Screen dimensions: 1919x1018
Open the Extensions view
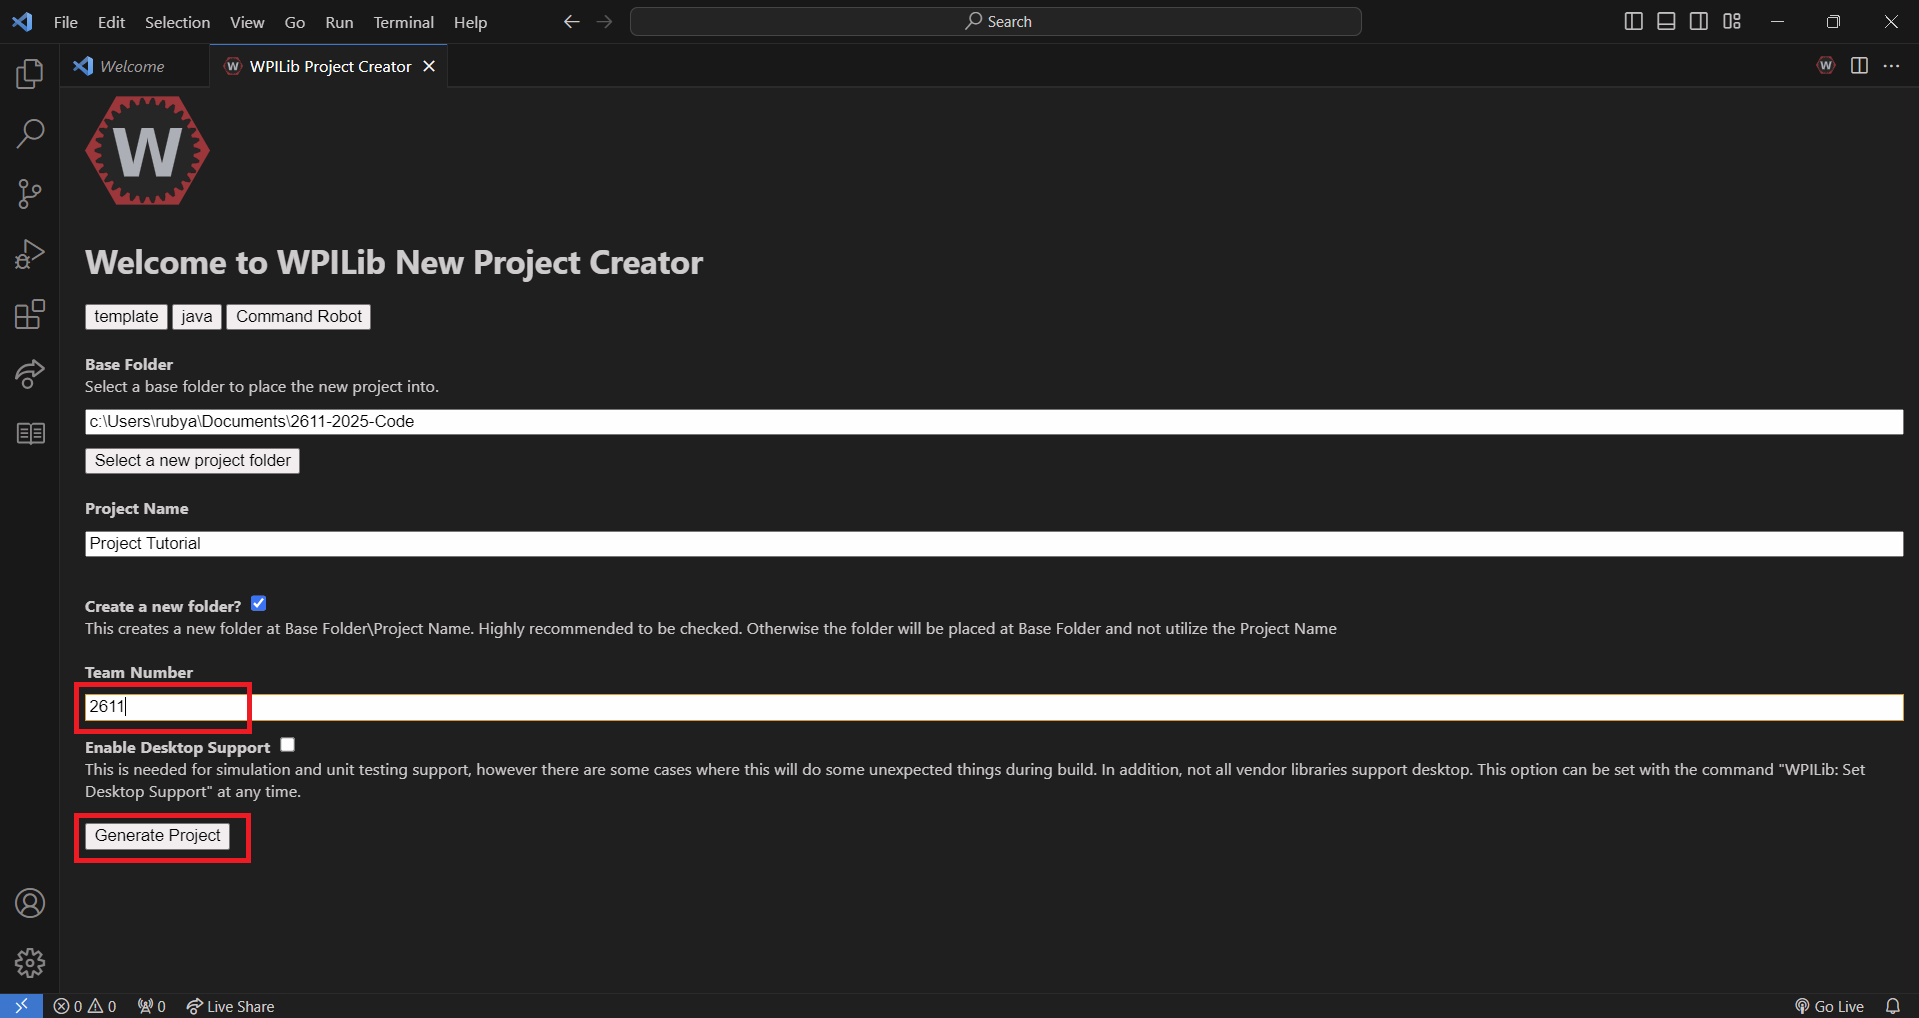30,314
